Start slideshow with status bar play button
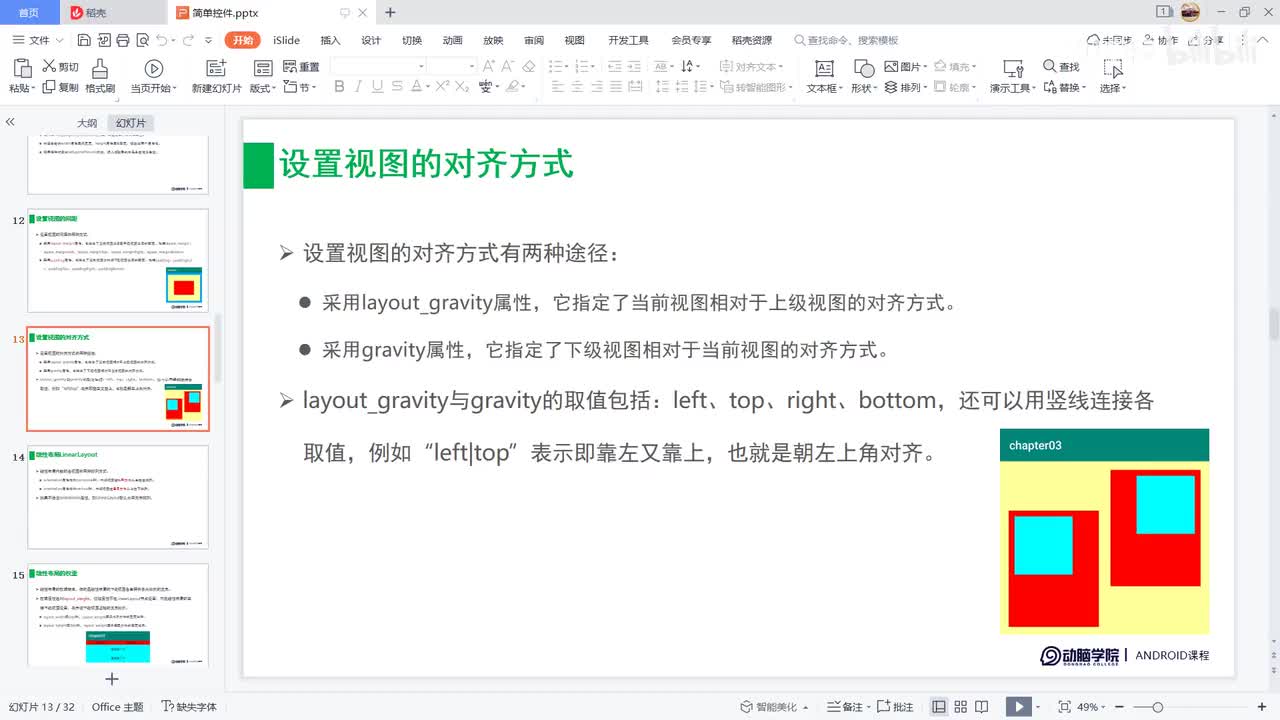The image size is (1280, 720). (x=1019, y=707)
